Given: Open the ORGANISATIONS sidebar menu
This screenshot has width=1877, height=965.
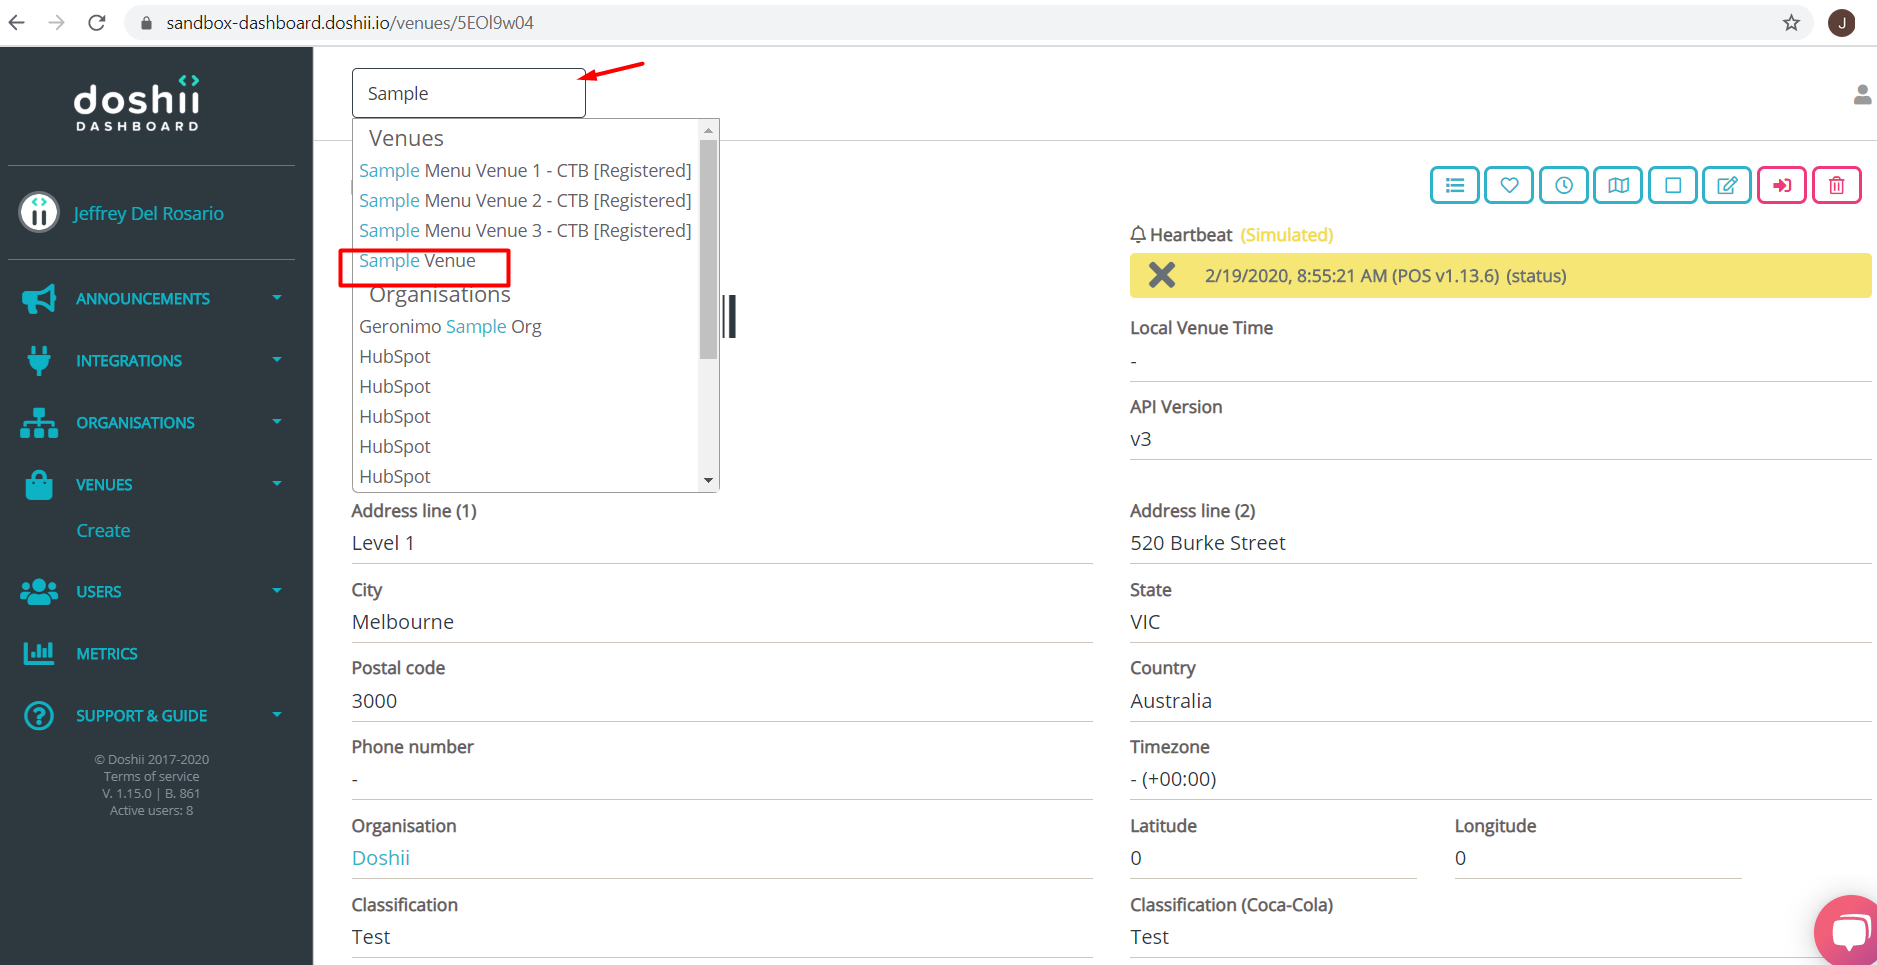Looking at the screenshot, I should (135, 423).
